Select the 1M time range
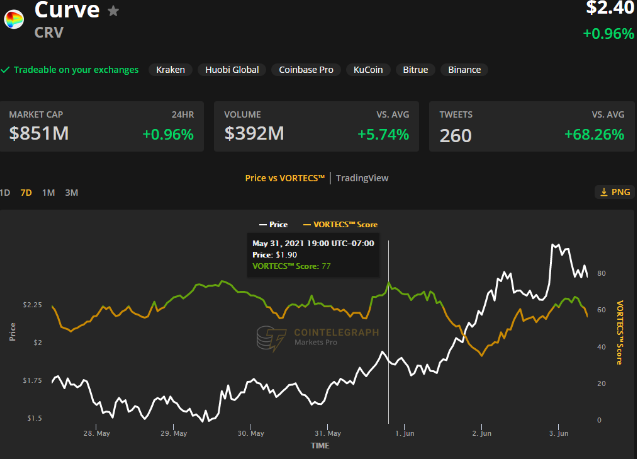This screenshot has width=637, height=459. pyautogui.click(x=48, y=193)
